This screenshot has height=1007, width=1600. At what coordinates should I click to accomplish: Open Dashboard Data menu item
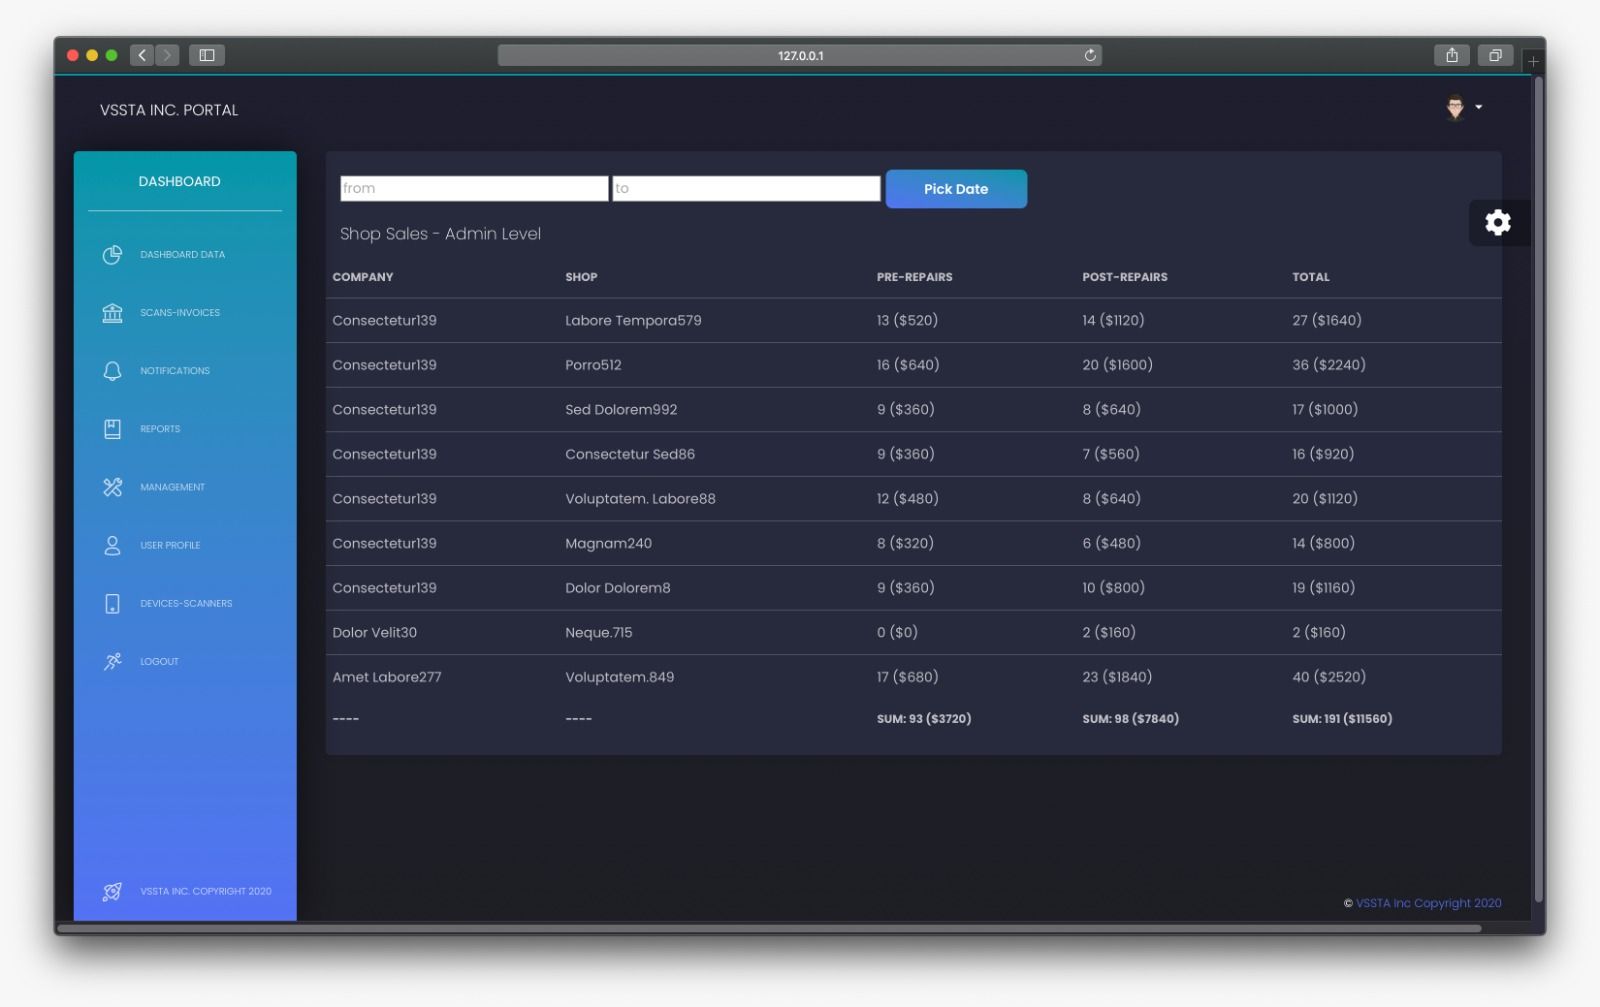tap(182, 255)
